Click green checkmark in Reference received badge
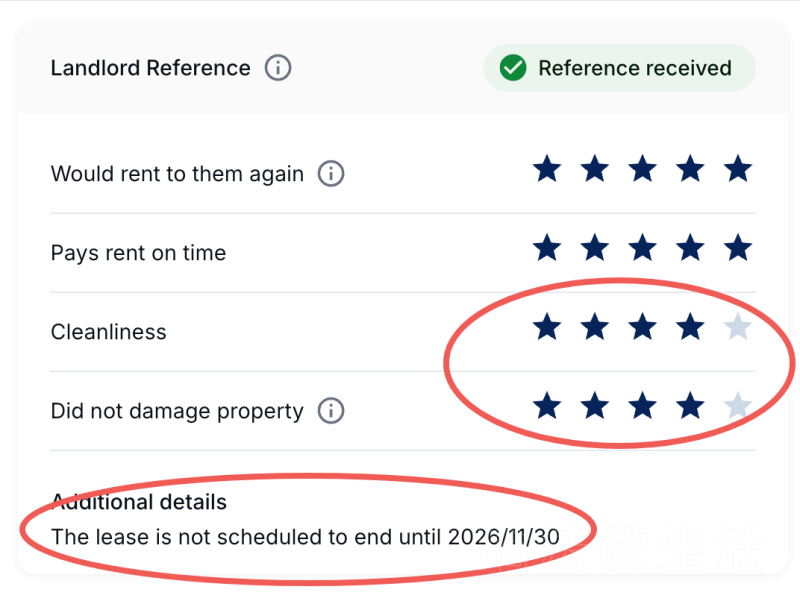Viewport: 800px width, 607px height. pos(513,68)
